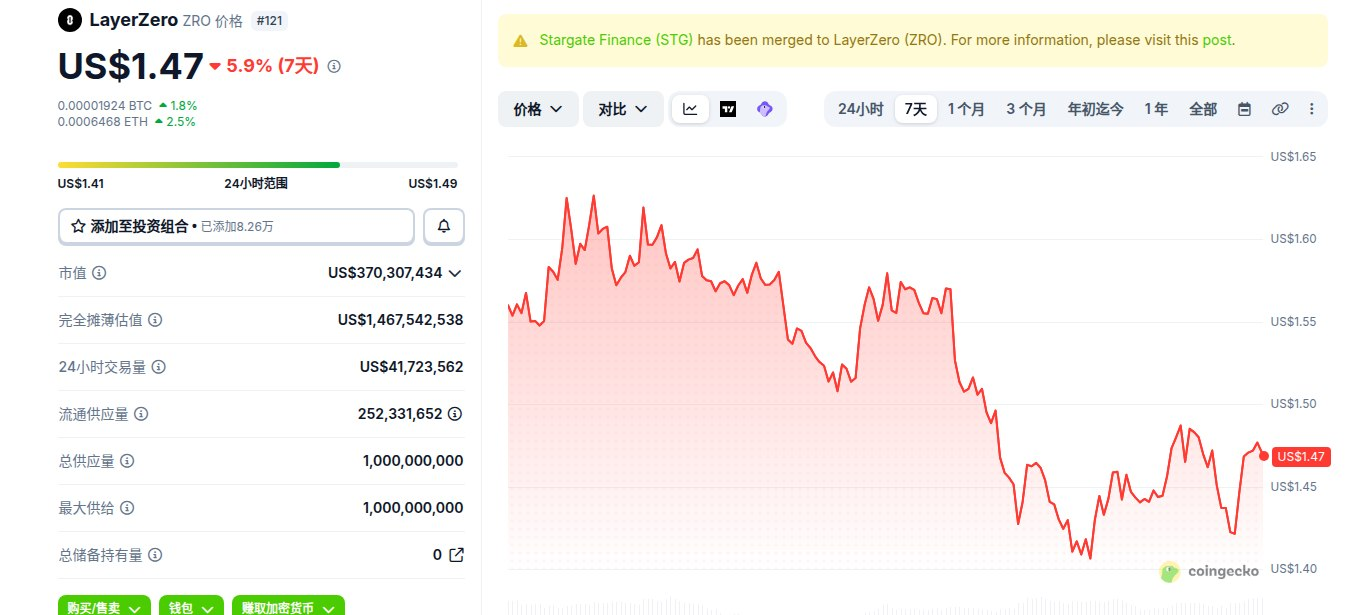Select the 全部 time range tab
The width and height of the screenshot is (1360, 615).
pyautogui.click(x=1203, y=109)
